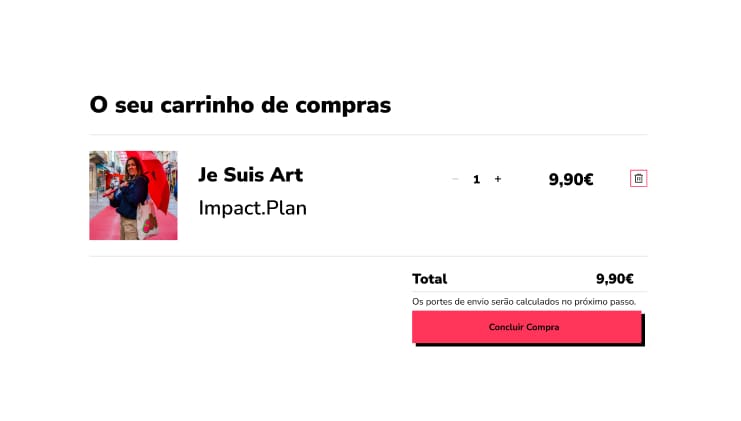Click the divider line under the cart heading
The image size is (741, 421).
pos(368,134)
